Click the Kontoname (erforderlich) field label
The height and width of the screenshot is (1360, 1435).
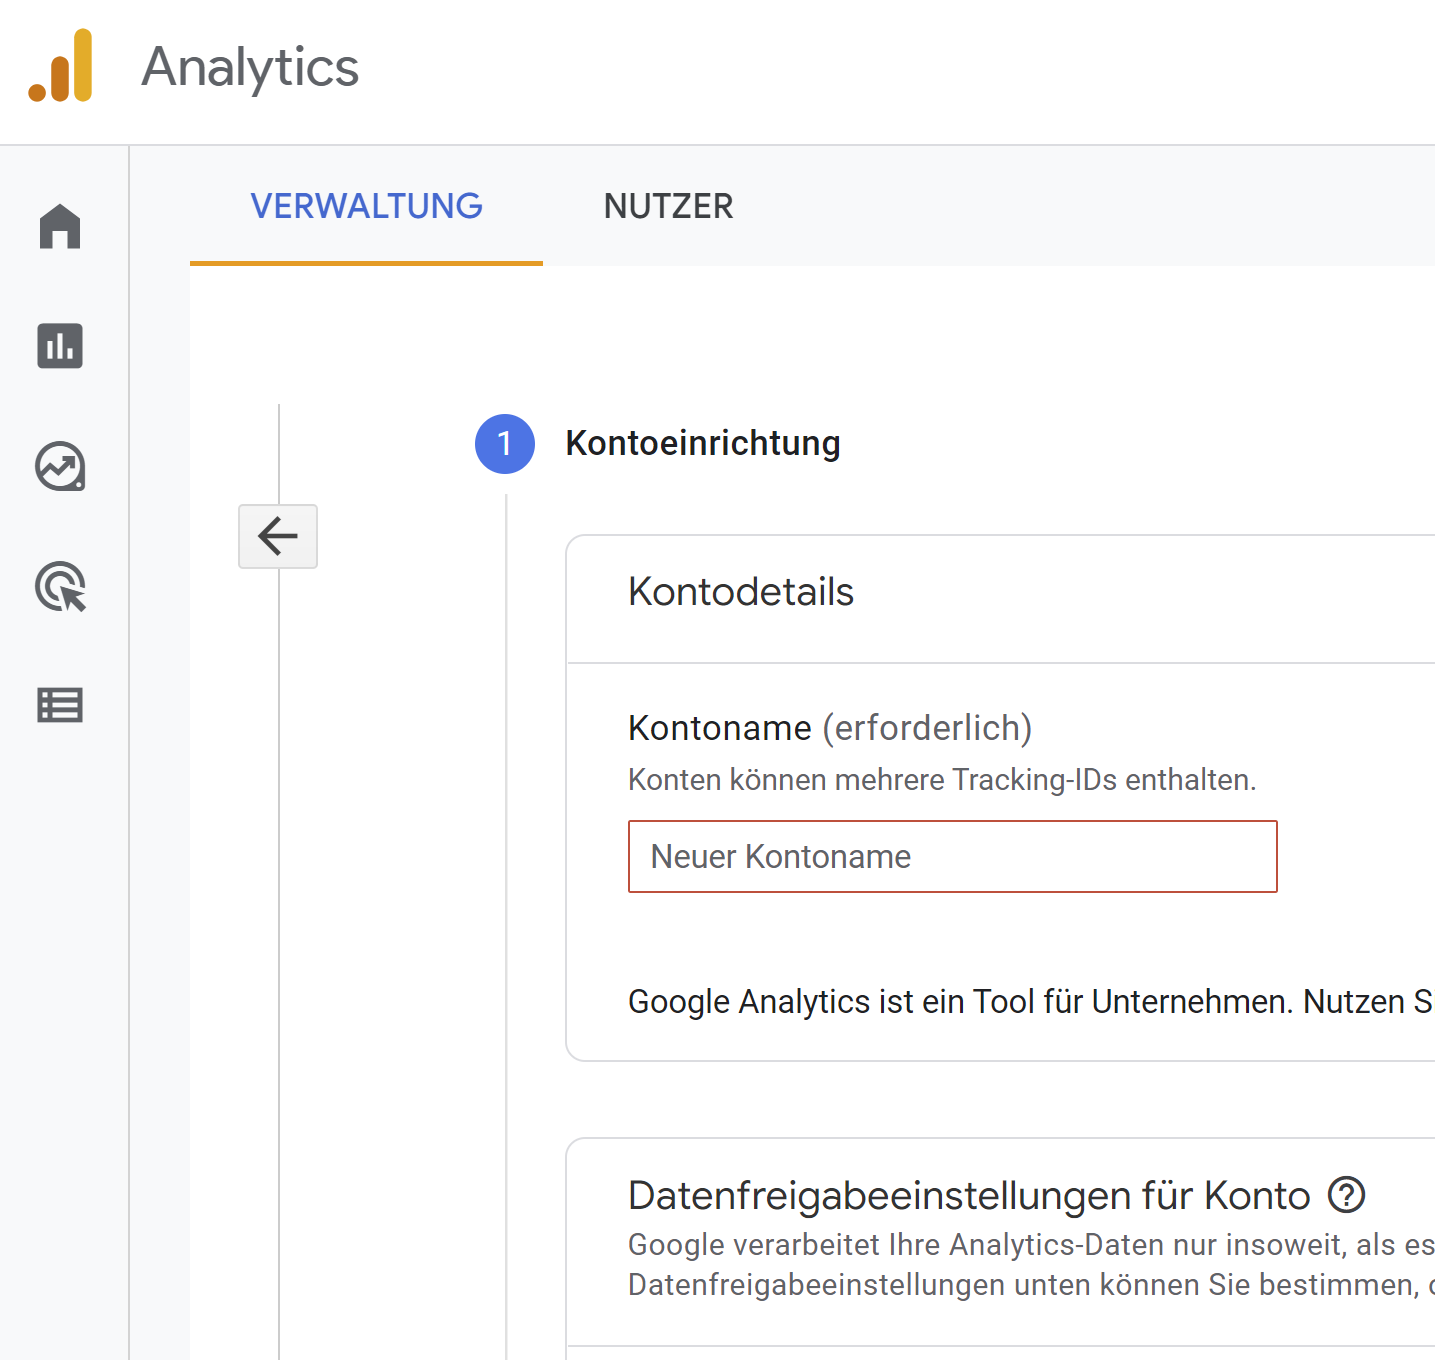tap(829, 728)
